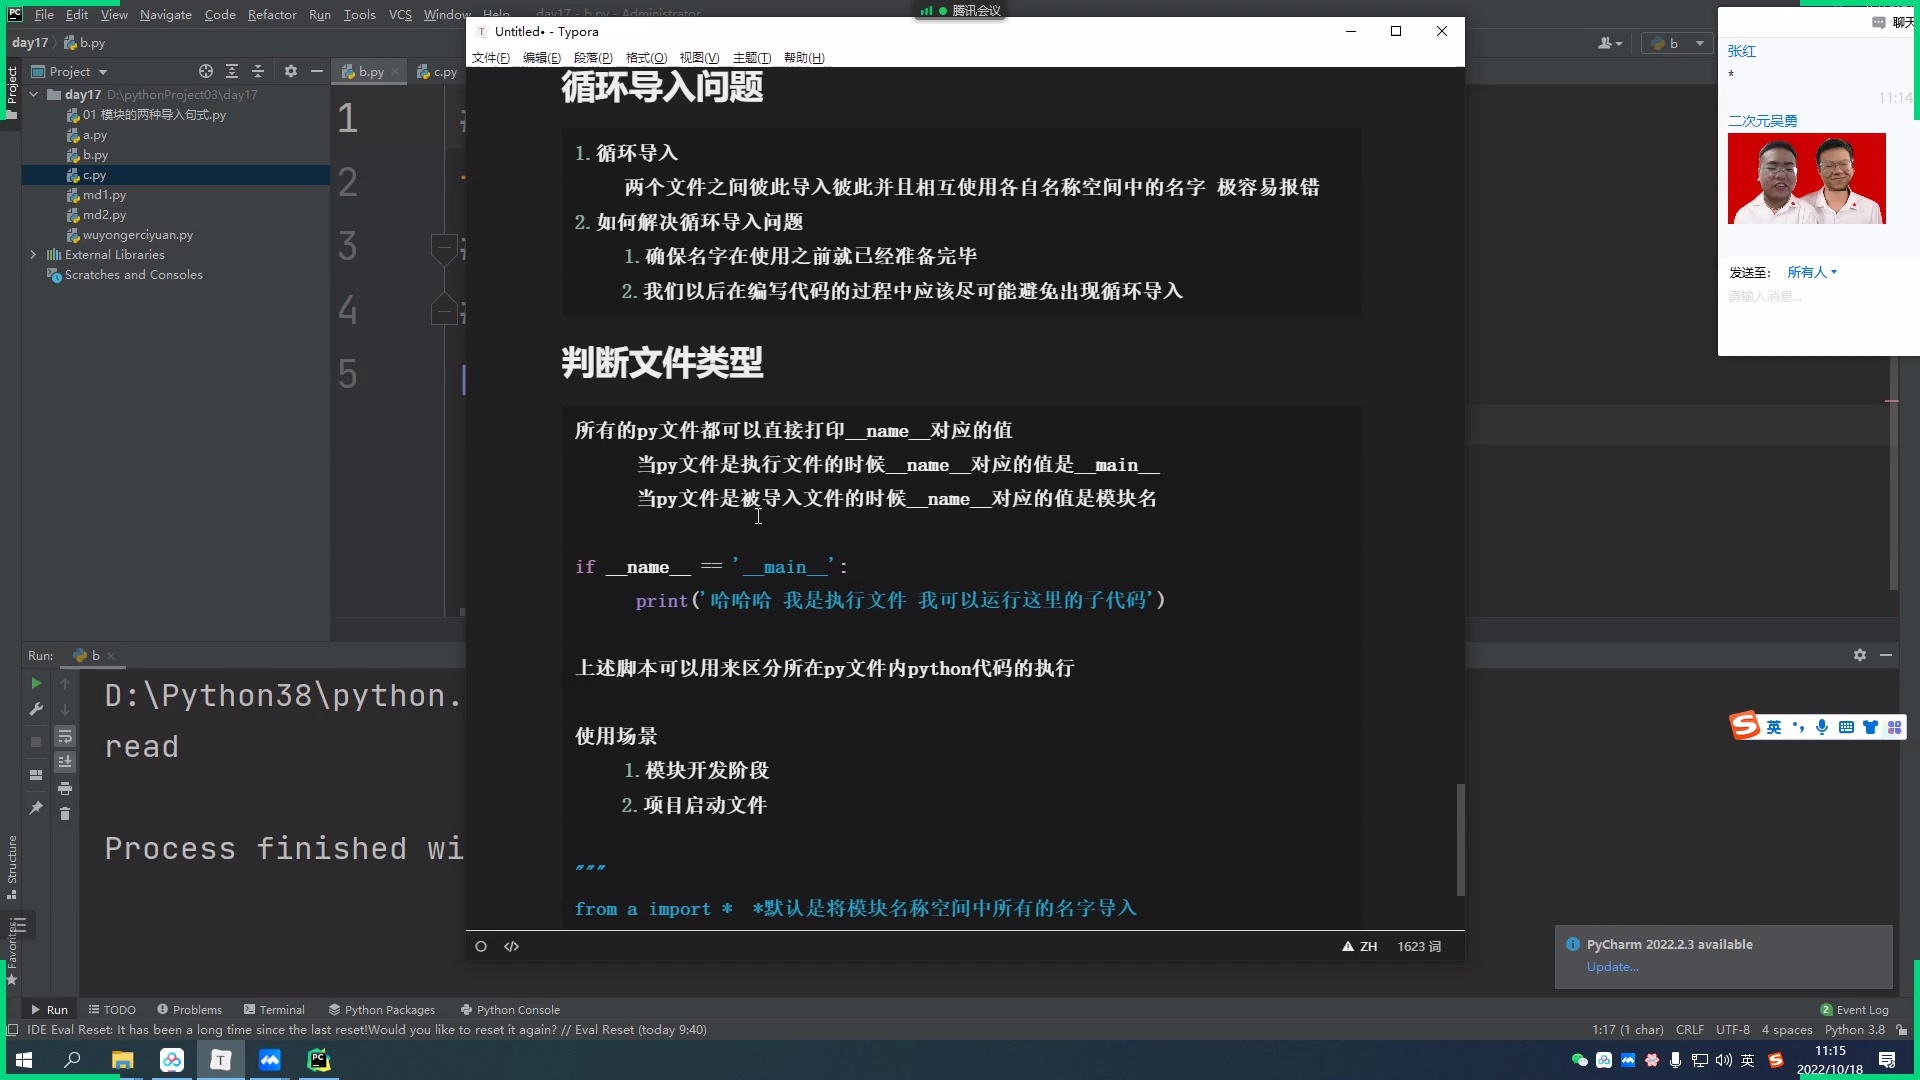Clear console output with the trash icon
Viewport: 1920px width, 1080px height.
pos(65,813)
